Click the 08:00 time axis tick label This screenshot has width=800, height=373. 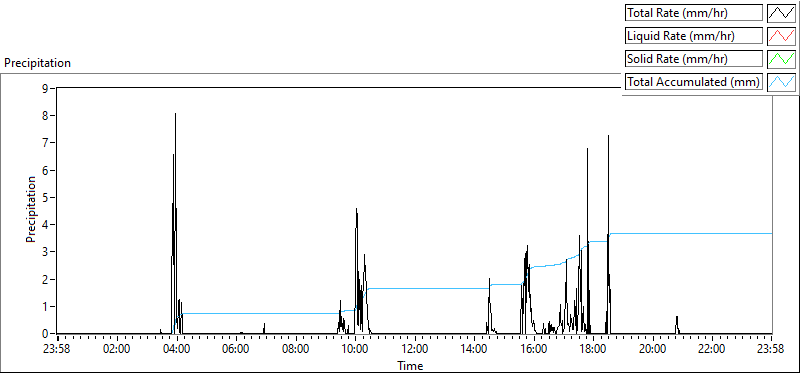tap(295, 350)
